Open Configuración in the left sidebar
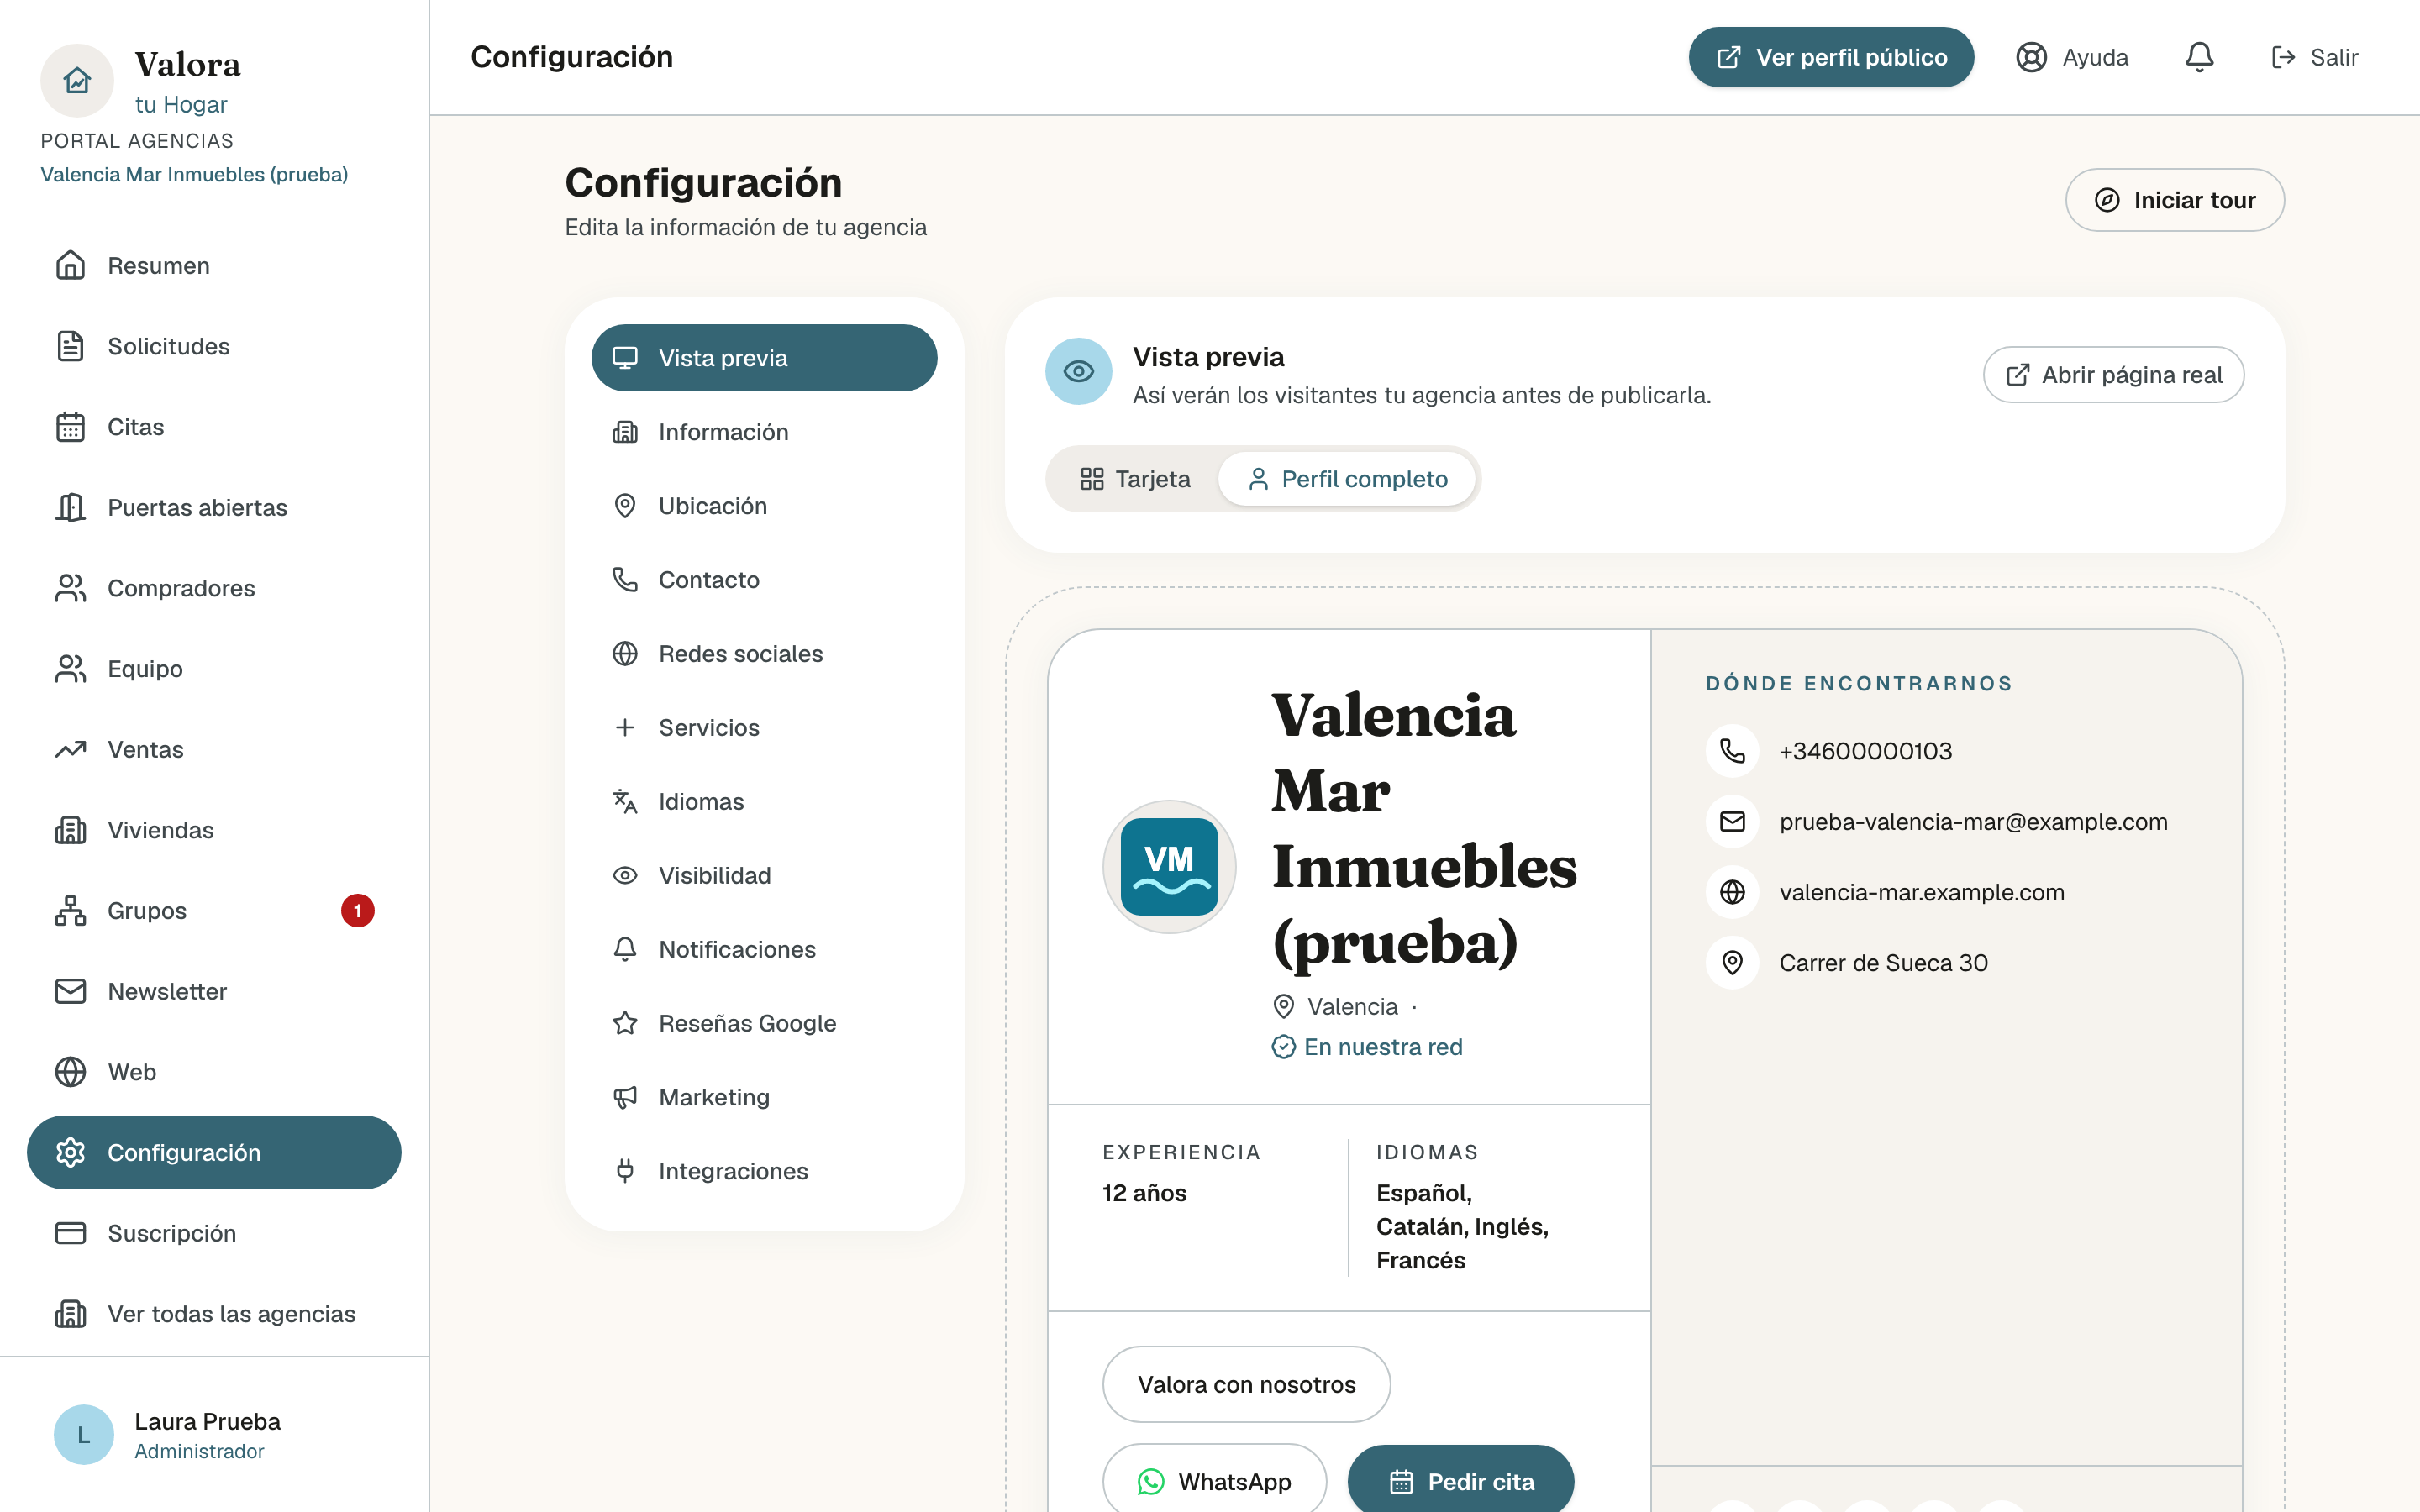Viewport: 2420px width, 1512px height. tap(214, 1153)
